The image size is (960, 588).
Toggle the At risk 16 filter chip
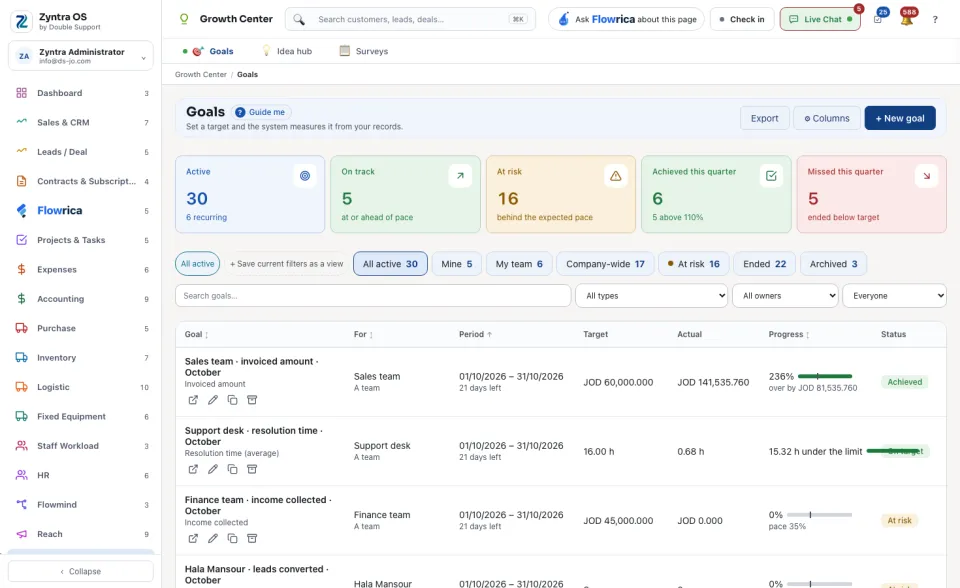[x=694, y=264]
